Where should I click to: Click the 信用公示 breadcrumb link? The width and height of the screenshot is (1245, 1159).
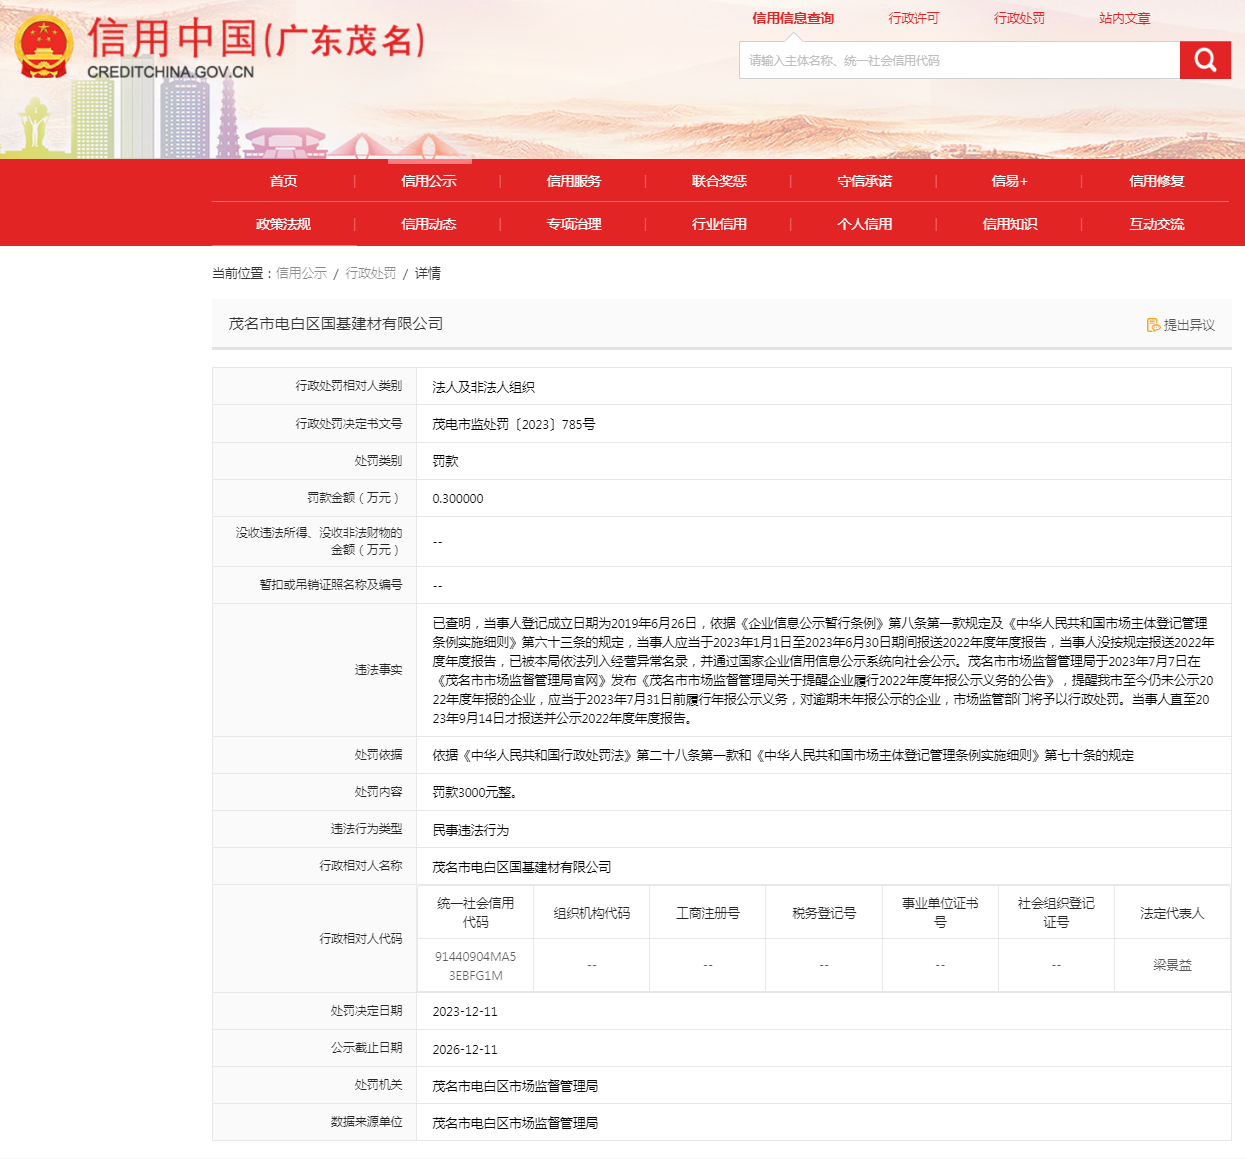(302, 273)
